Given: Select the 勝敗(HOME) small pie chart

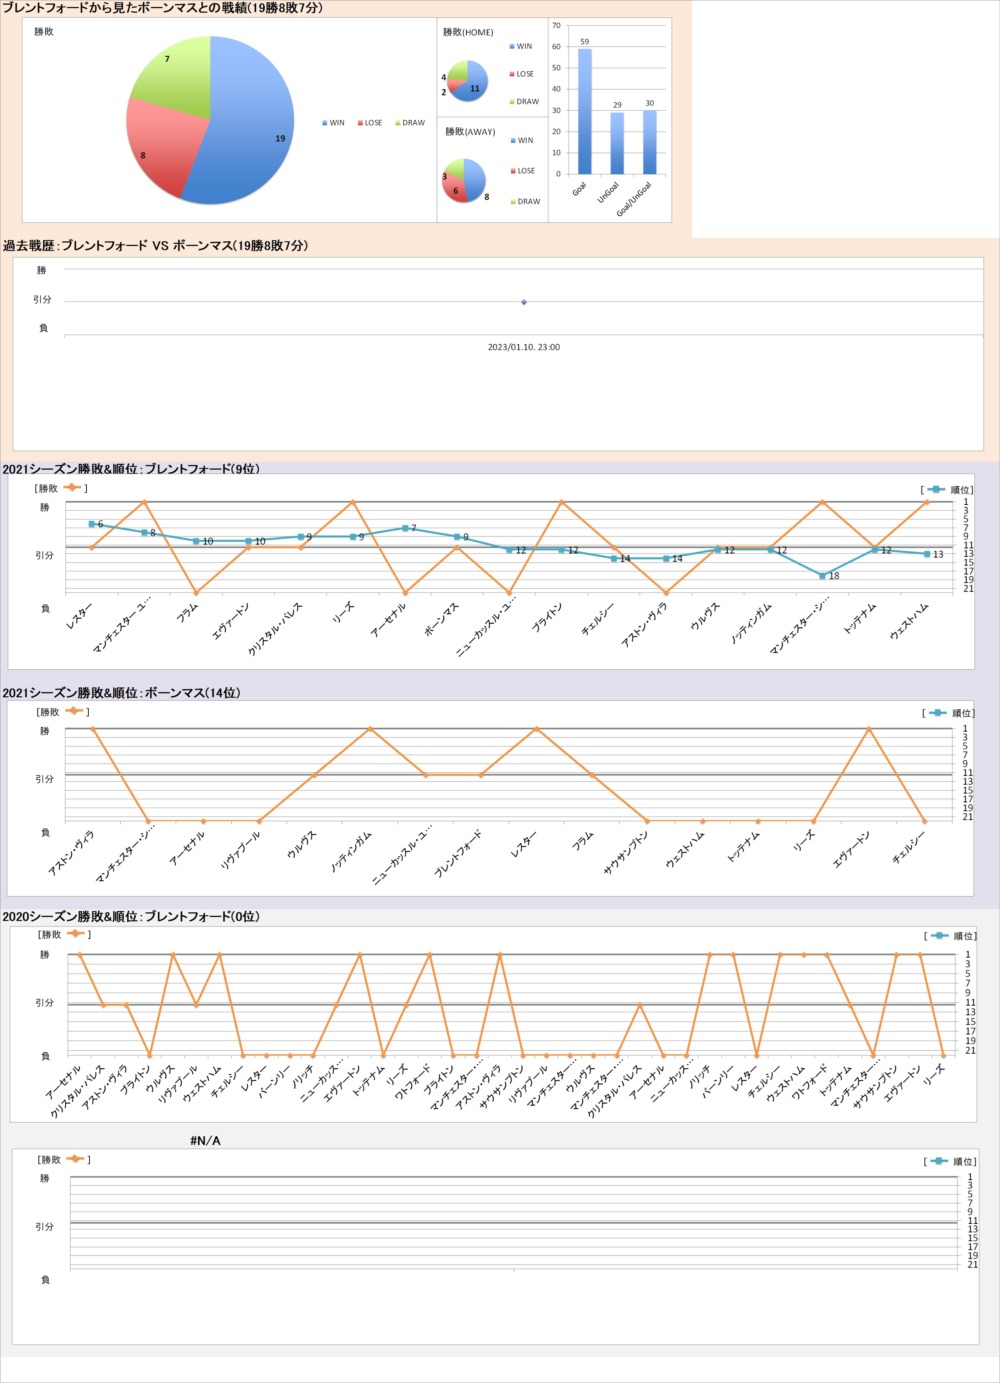Looking at the screenshot, I should pyautogui.click(x=467, y=81).
